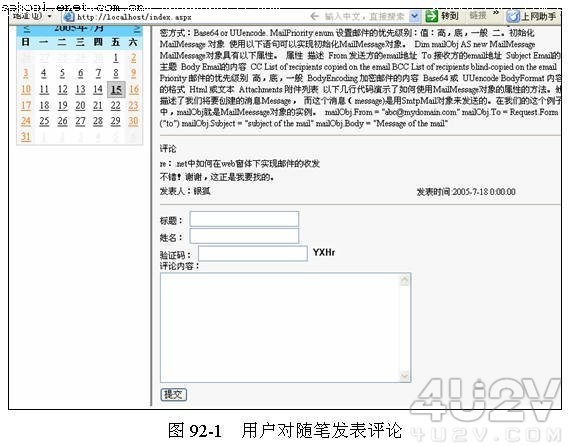The height and width of the screenshot is (446, 572).
Task: Click the 转到 label
Action: 449,16
